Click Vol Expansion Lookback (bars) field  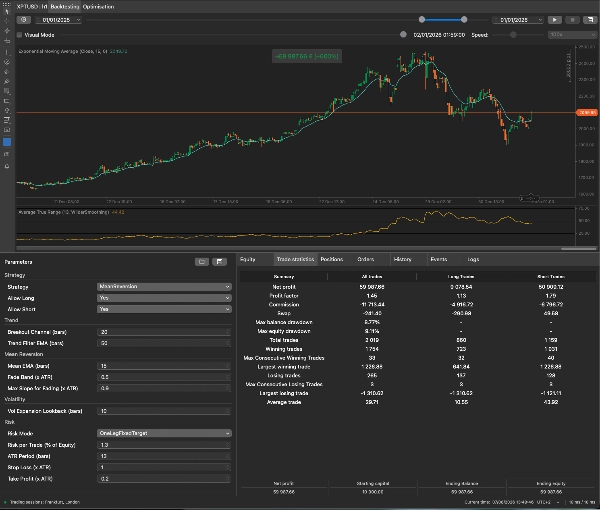tap(164, 411)
